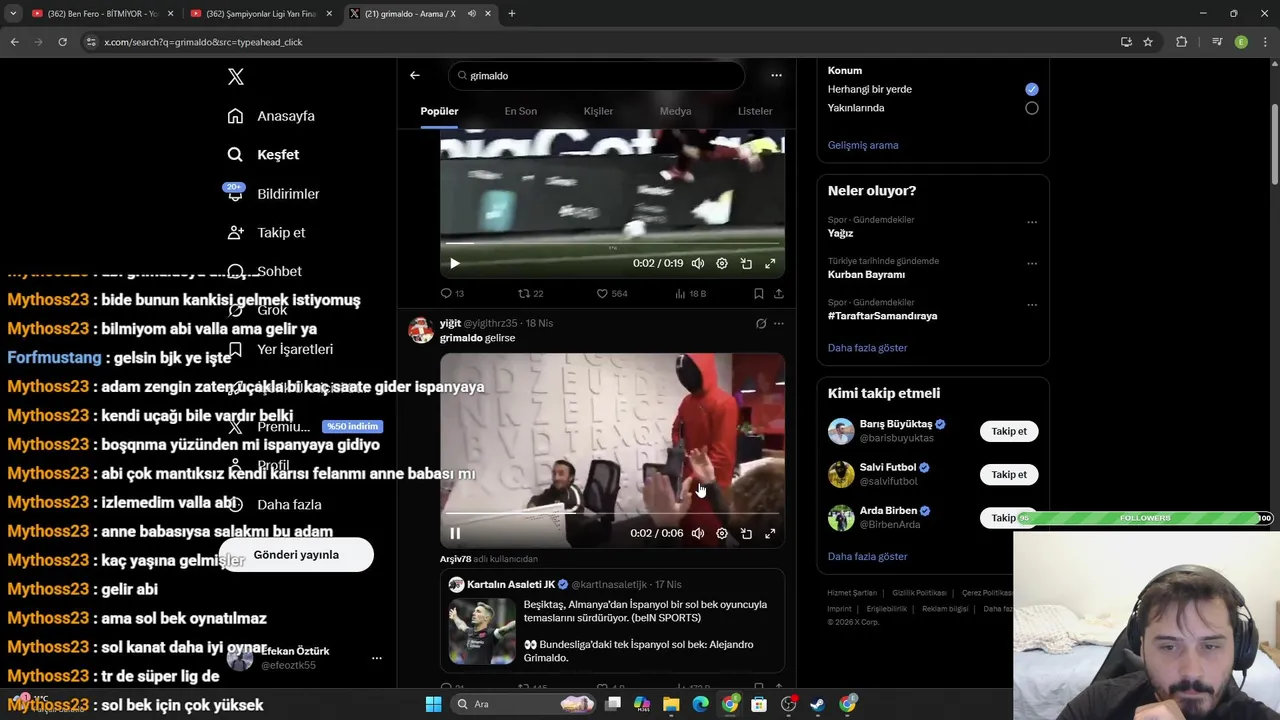
Task: Enter fullscreen on yiğit's video
Action: tap(770, 534)
